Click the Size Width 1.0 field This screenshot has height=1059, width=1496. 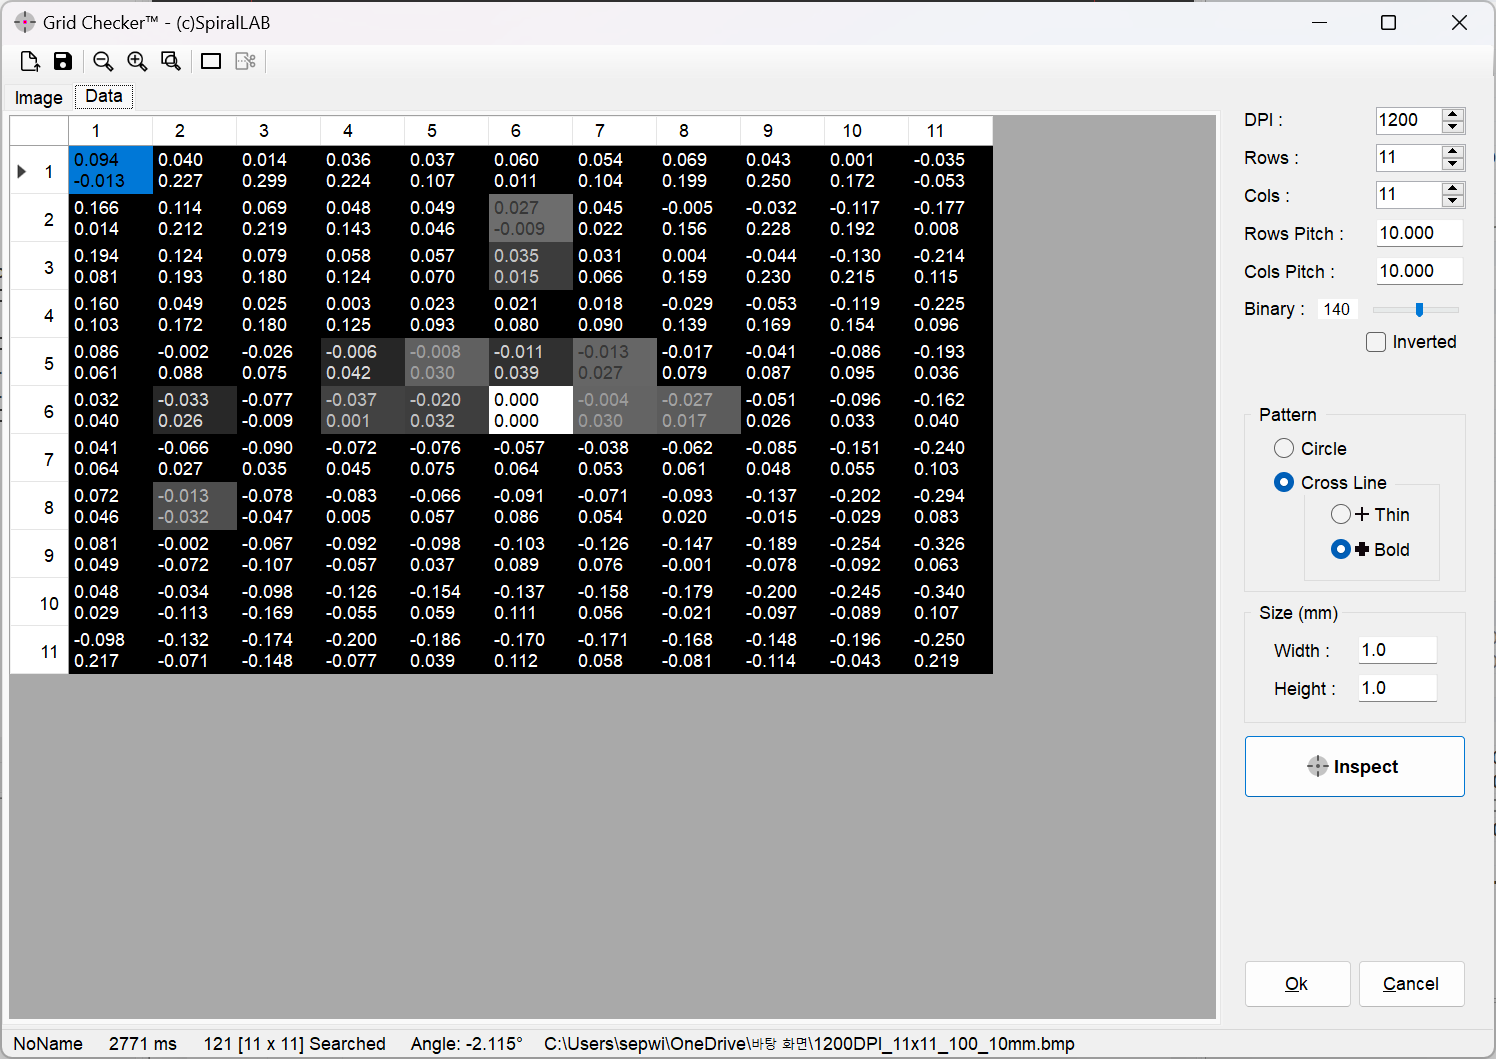(1397, 650)
